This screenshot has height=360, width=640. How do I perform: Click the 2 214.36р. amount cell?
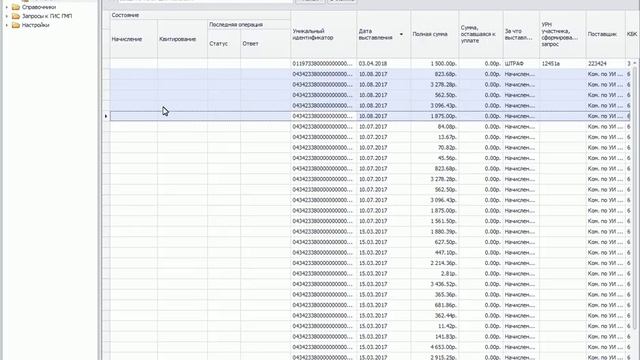pos(435,263)
